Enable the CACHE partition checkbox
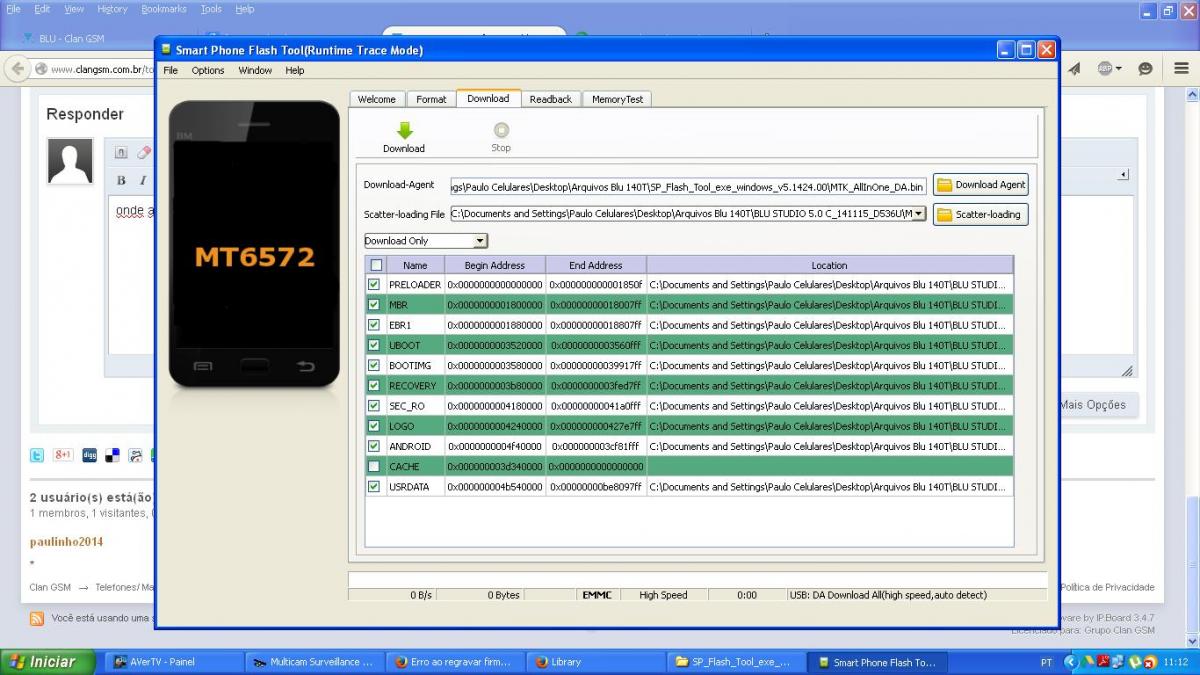The height and width of the screenshot is (675, 1200). click(374, 466)
